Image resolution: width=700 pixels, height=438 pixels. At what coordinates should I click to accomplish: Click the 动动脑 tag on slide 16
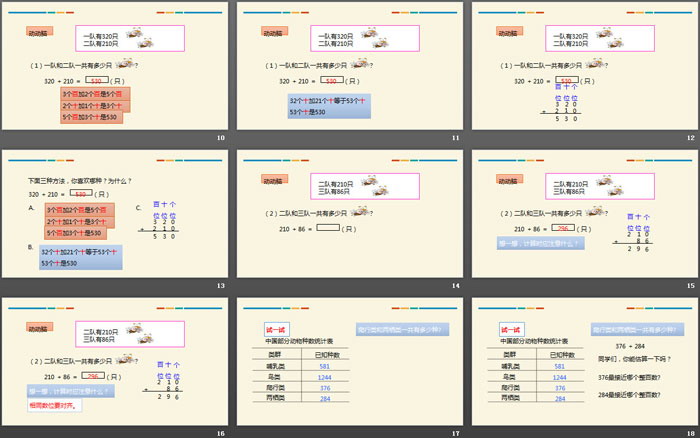pos(39,328)
